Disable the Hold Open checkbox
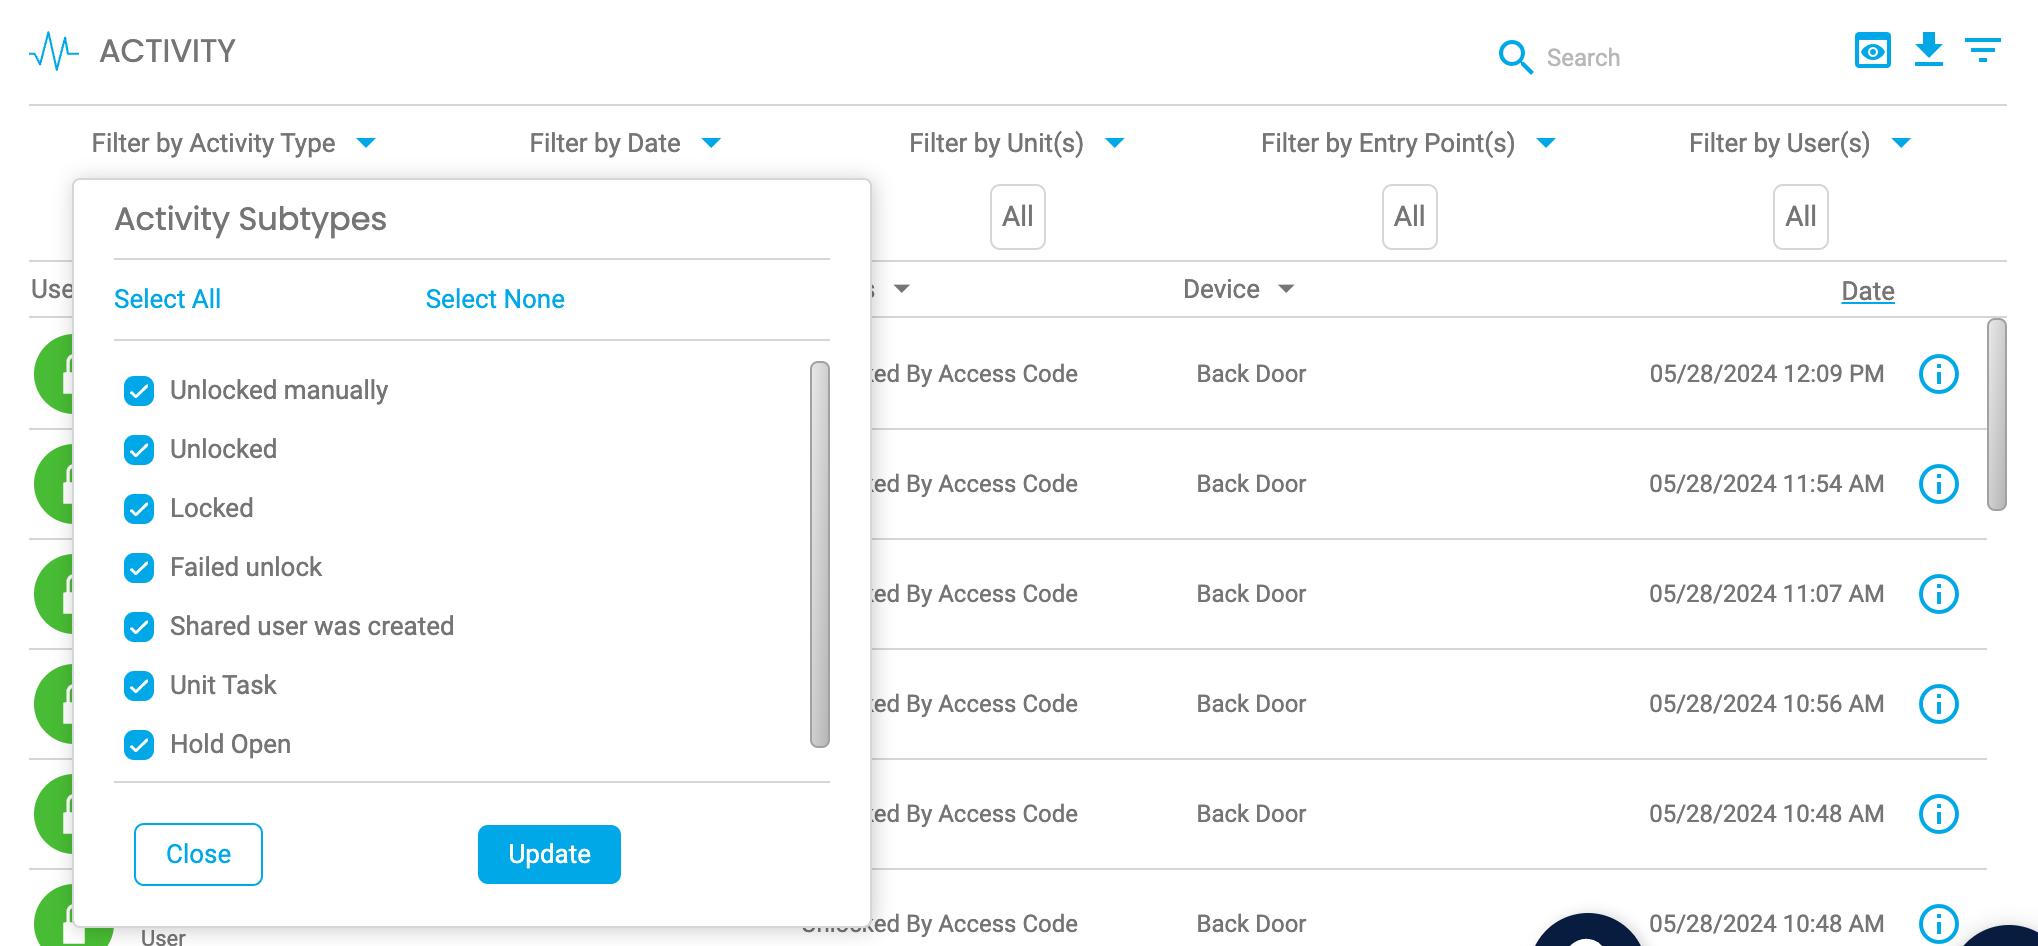2038x946 pixels. (139, 745)
